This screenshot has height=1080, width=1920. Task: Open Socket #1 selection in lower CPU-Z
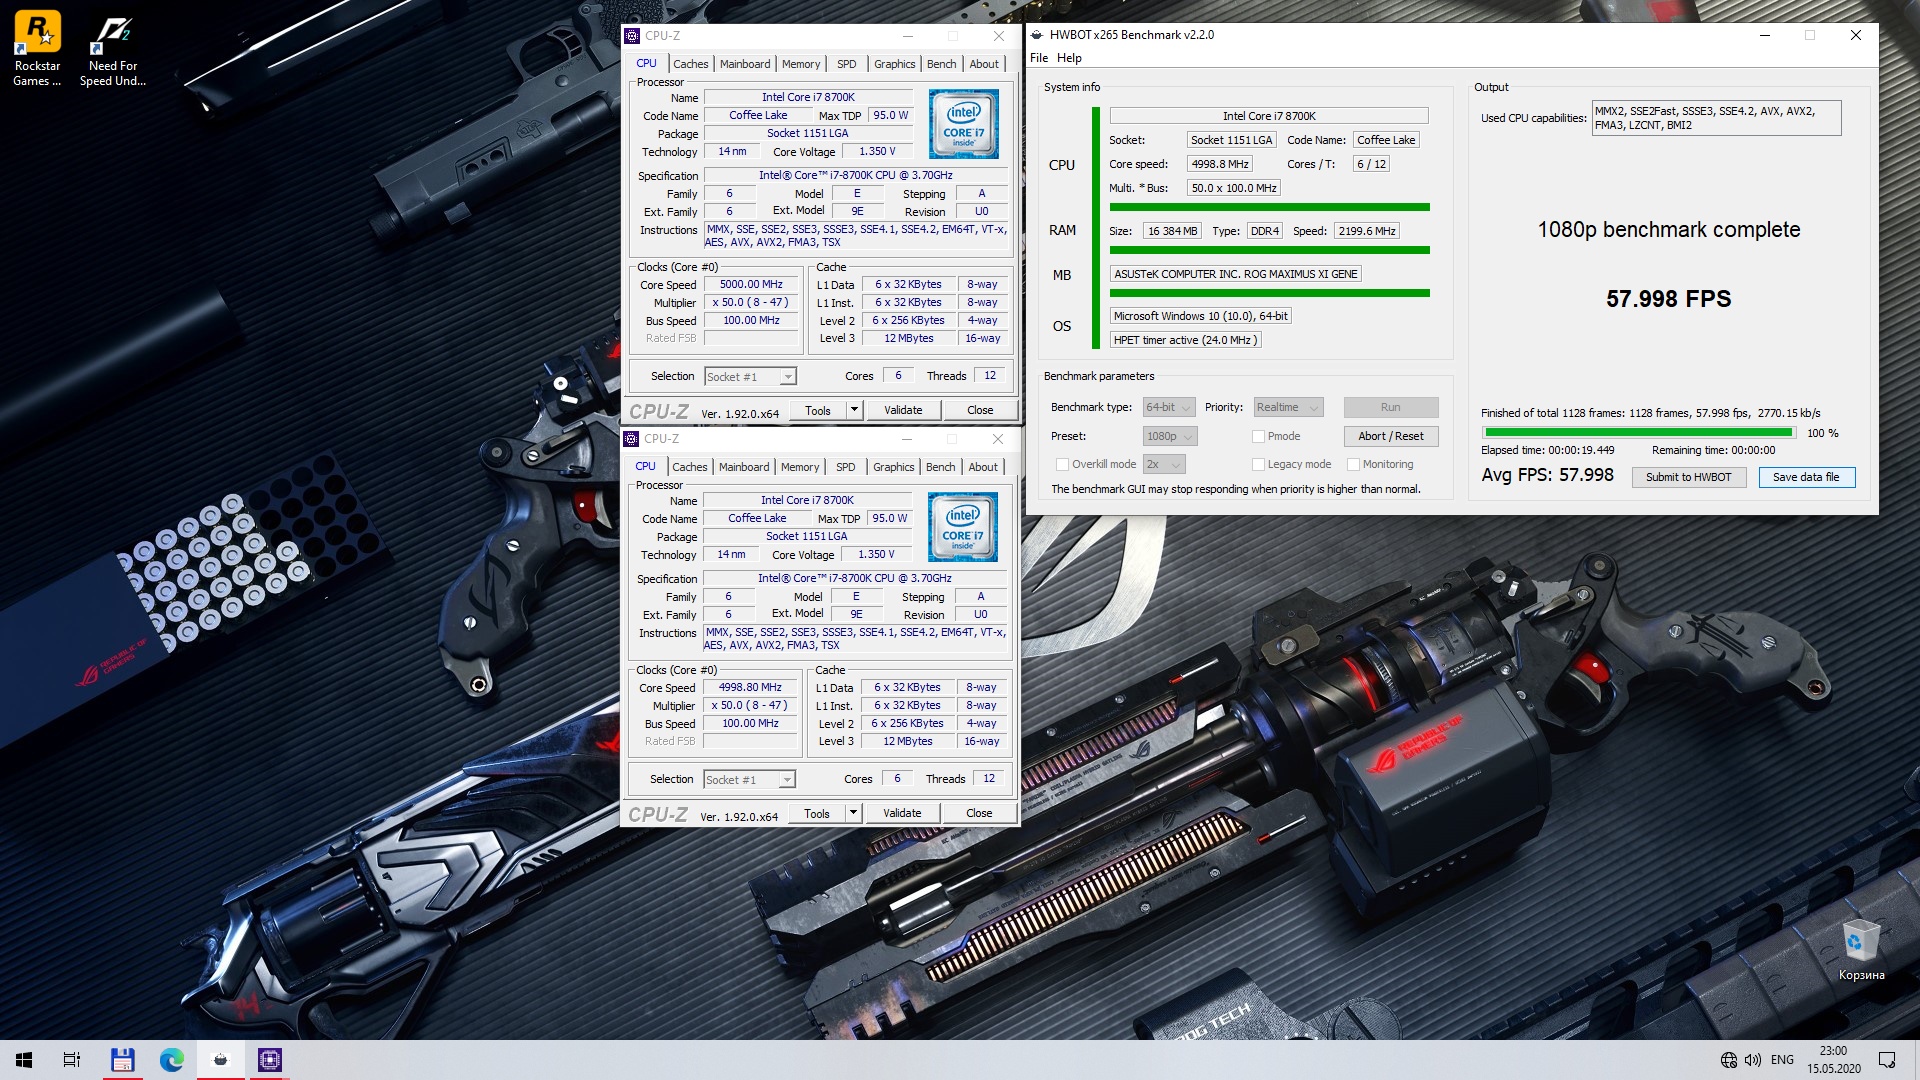[x=749, y=780]
